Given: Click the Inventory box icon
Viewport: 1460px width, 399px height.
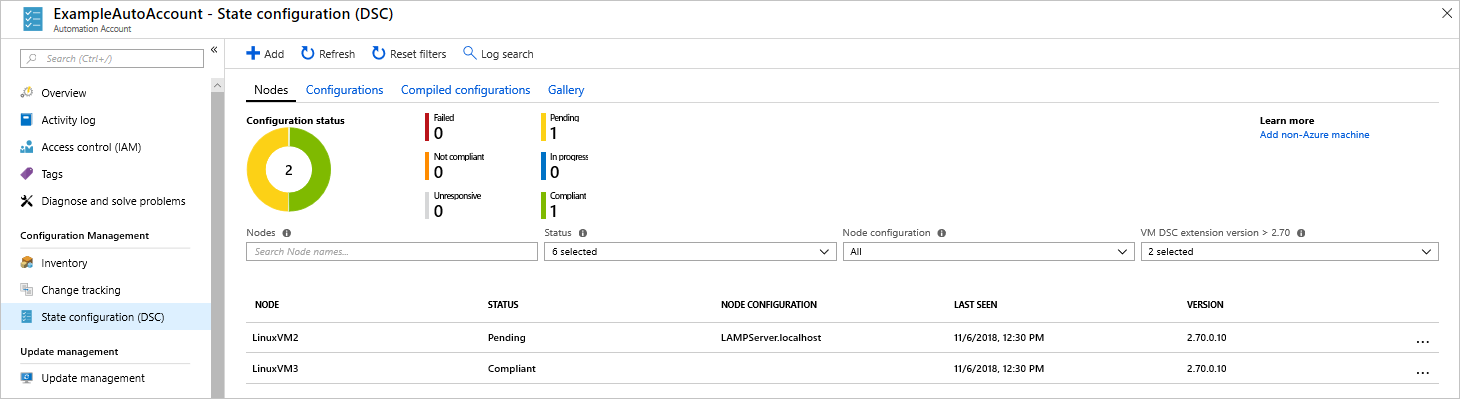Looking at the screenshot, I should click(x=27, y=263).
